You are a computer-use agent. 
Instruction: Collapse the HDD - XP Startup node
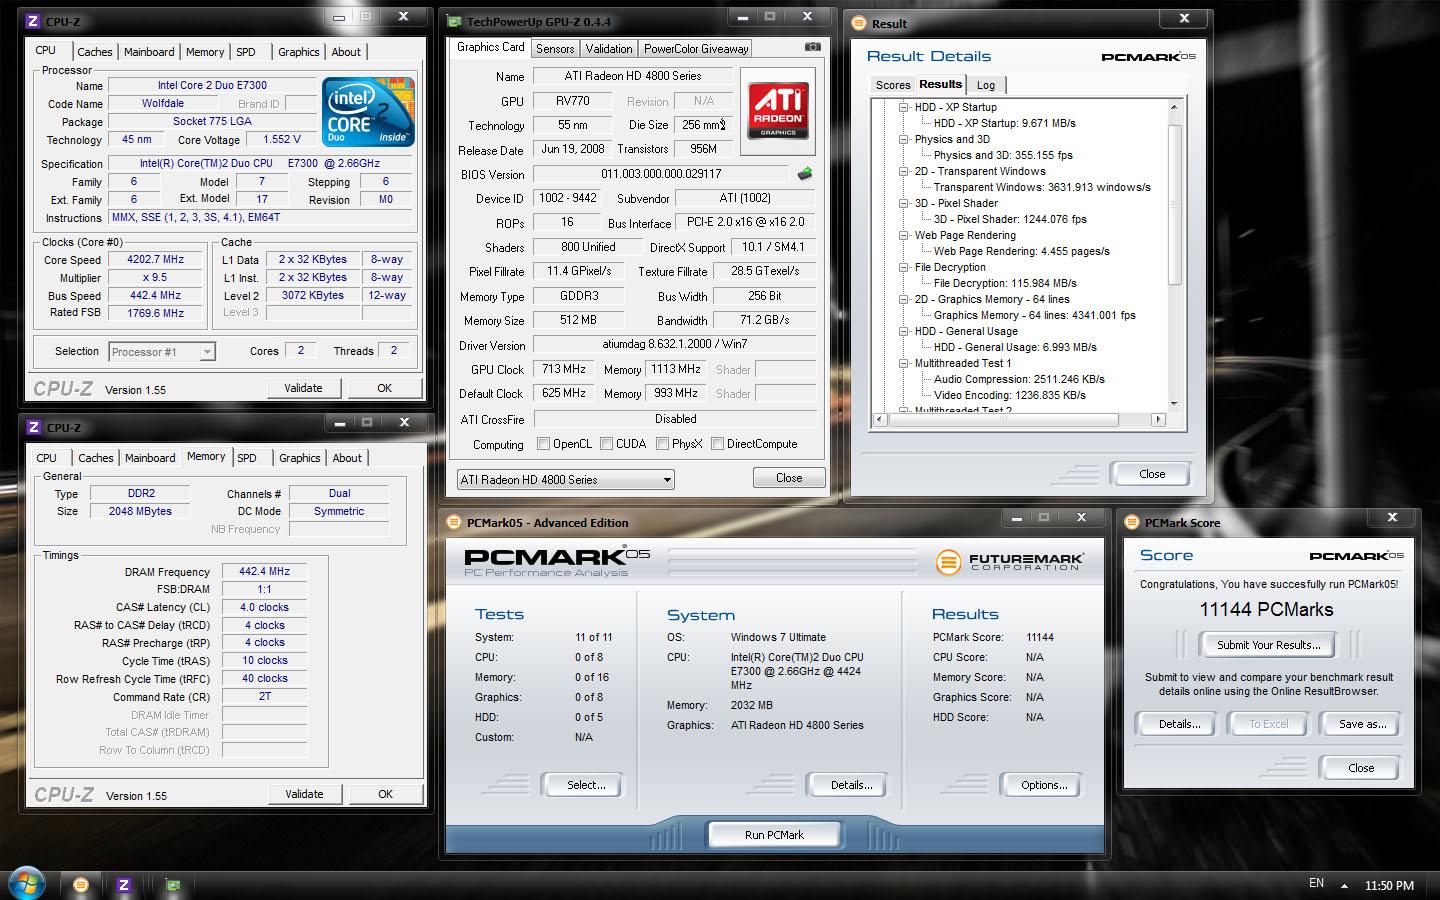tap(903, 107)
